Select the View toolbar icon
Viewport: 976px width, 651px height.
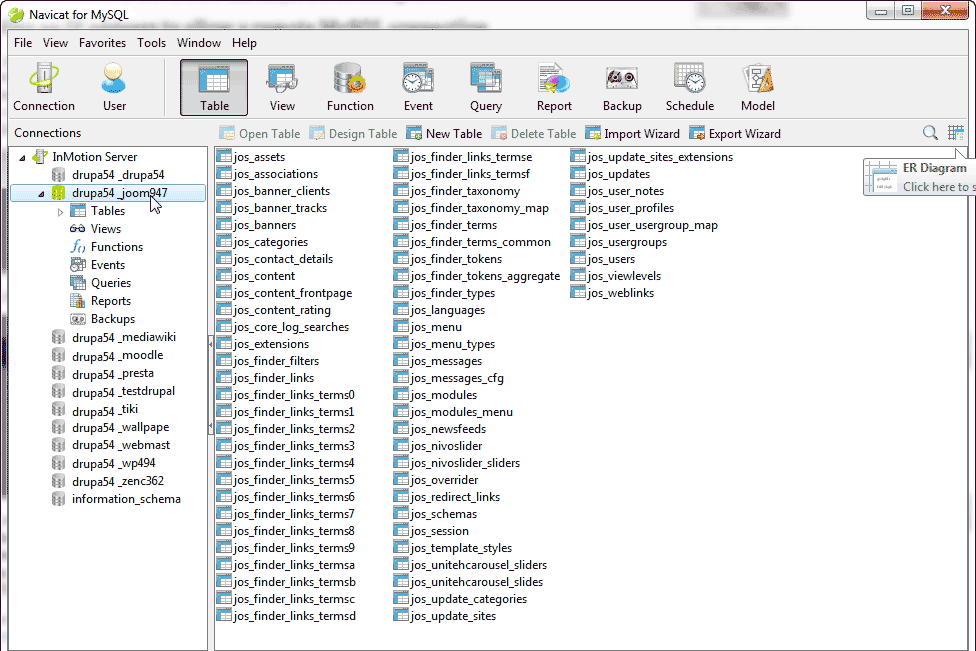(282, 87)
